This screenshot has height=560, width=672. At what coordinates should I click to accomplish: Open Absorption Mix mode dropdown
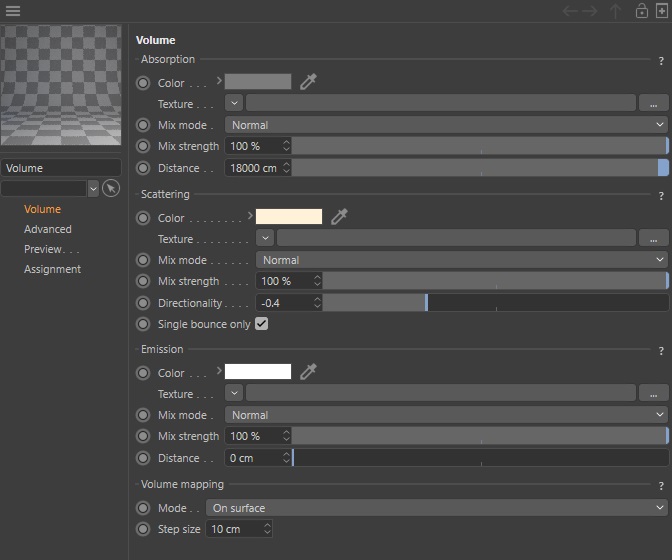(x=446, y=125)
